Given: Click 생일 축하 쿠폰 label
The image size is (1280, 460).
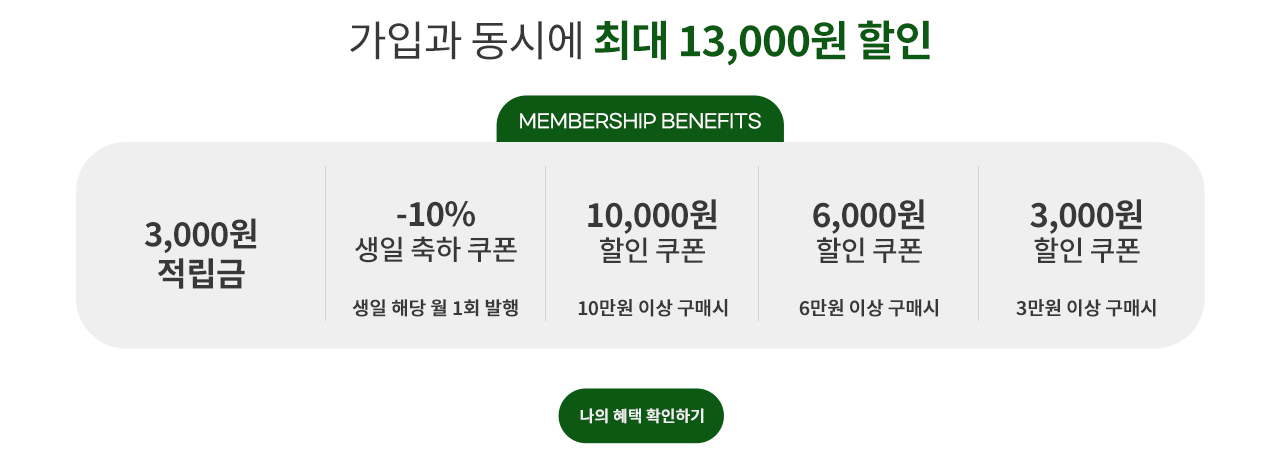Looking at the screenshot, I should click(x=436, y=249).
